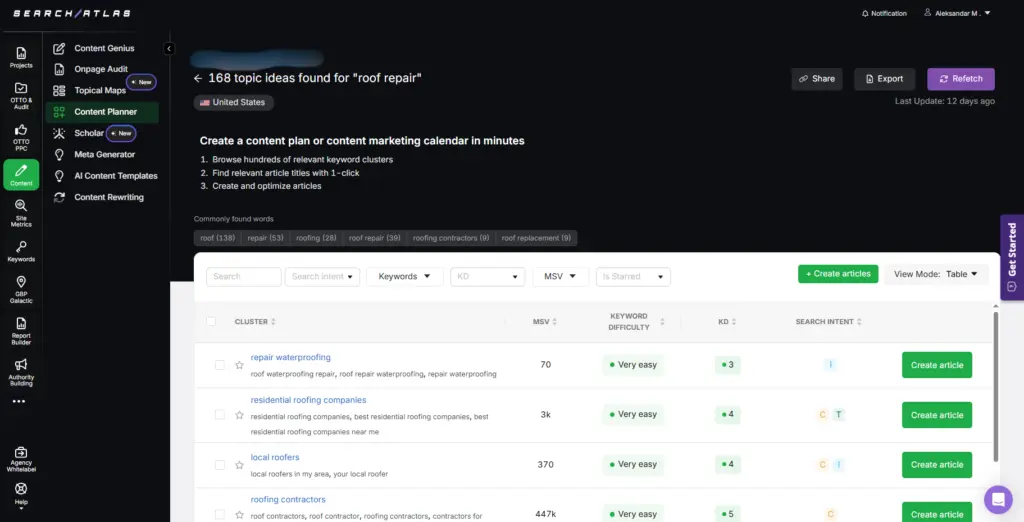Click the purple Refetch button
The image size is (1024, 522).
tap(961, 79)
